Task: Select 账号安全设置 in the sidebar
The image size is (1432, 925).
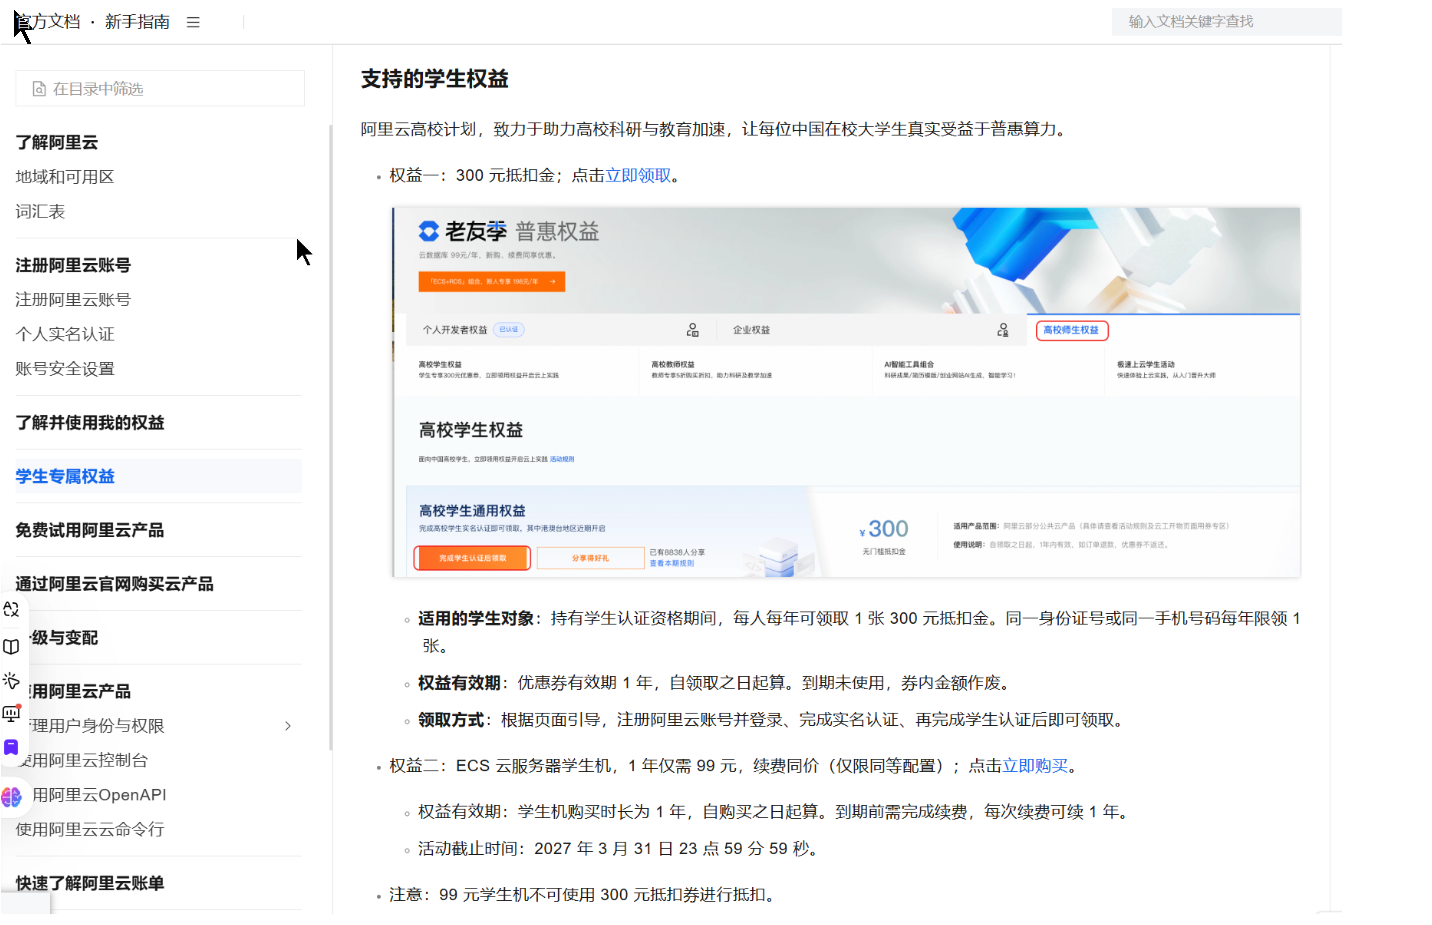Action: pos(65,368)
